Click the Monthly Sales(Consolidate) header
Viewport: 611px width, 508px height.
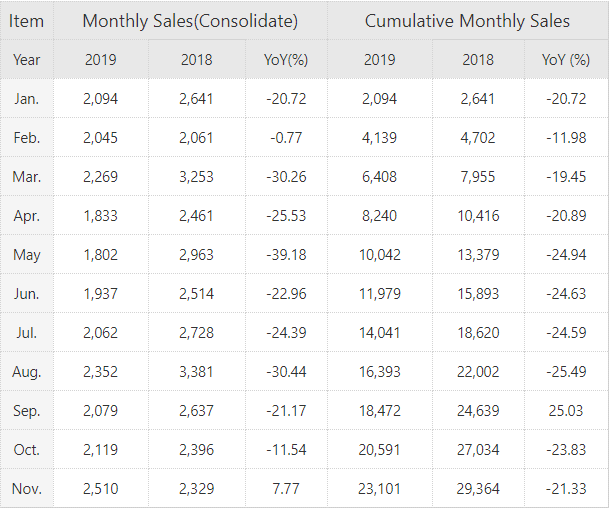190,21
